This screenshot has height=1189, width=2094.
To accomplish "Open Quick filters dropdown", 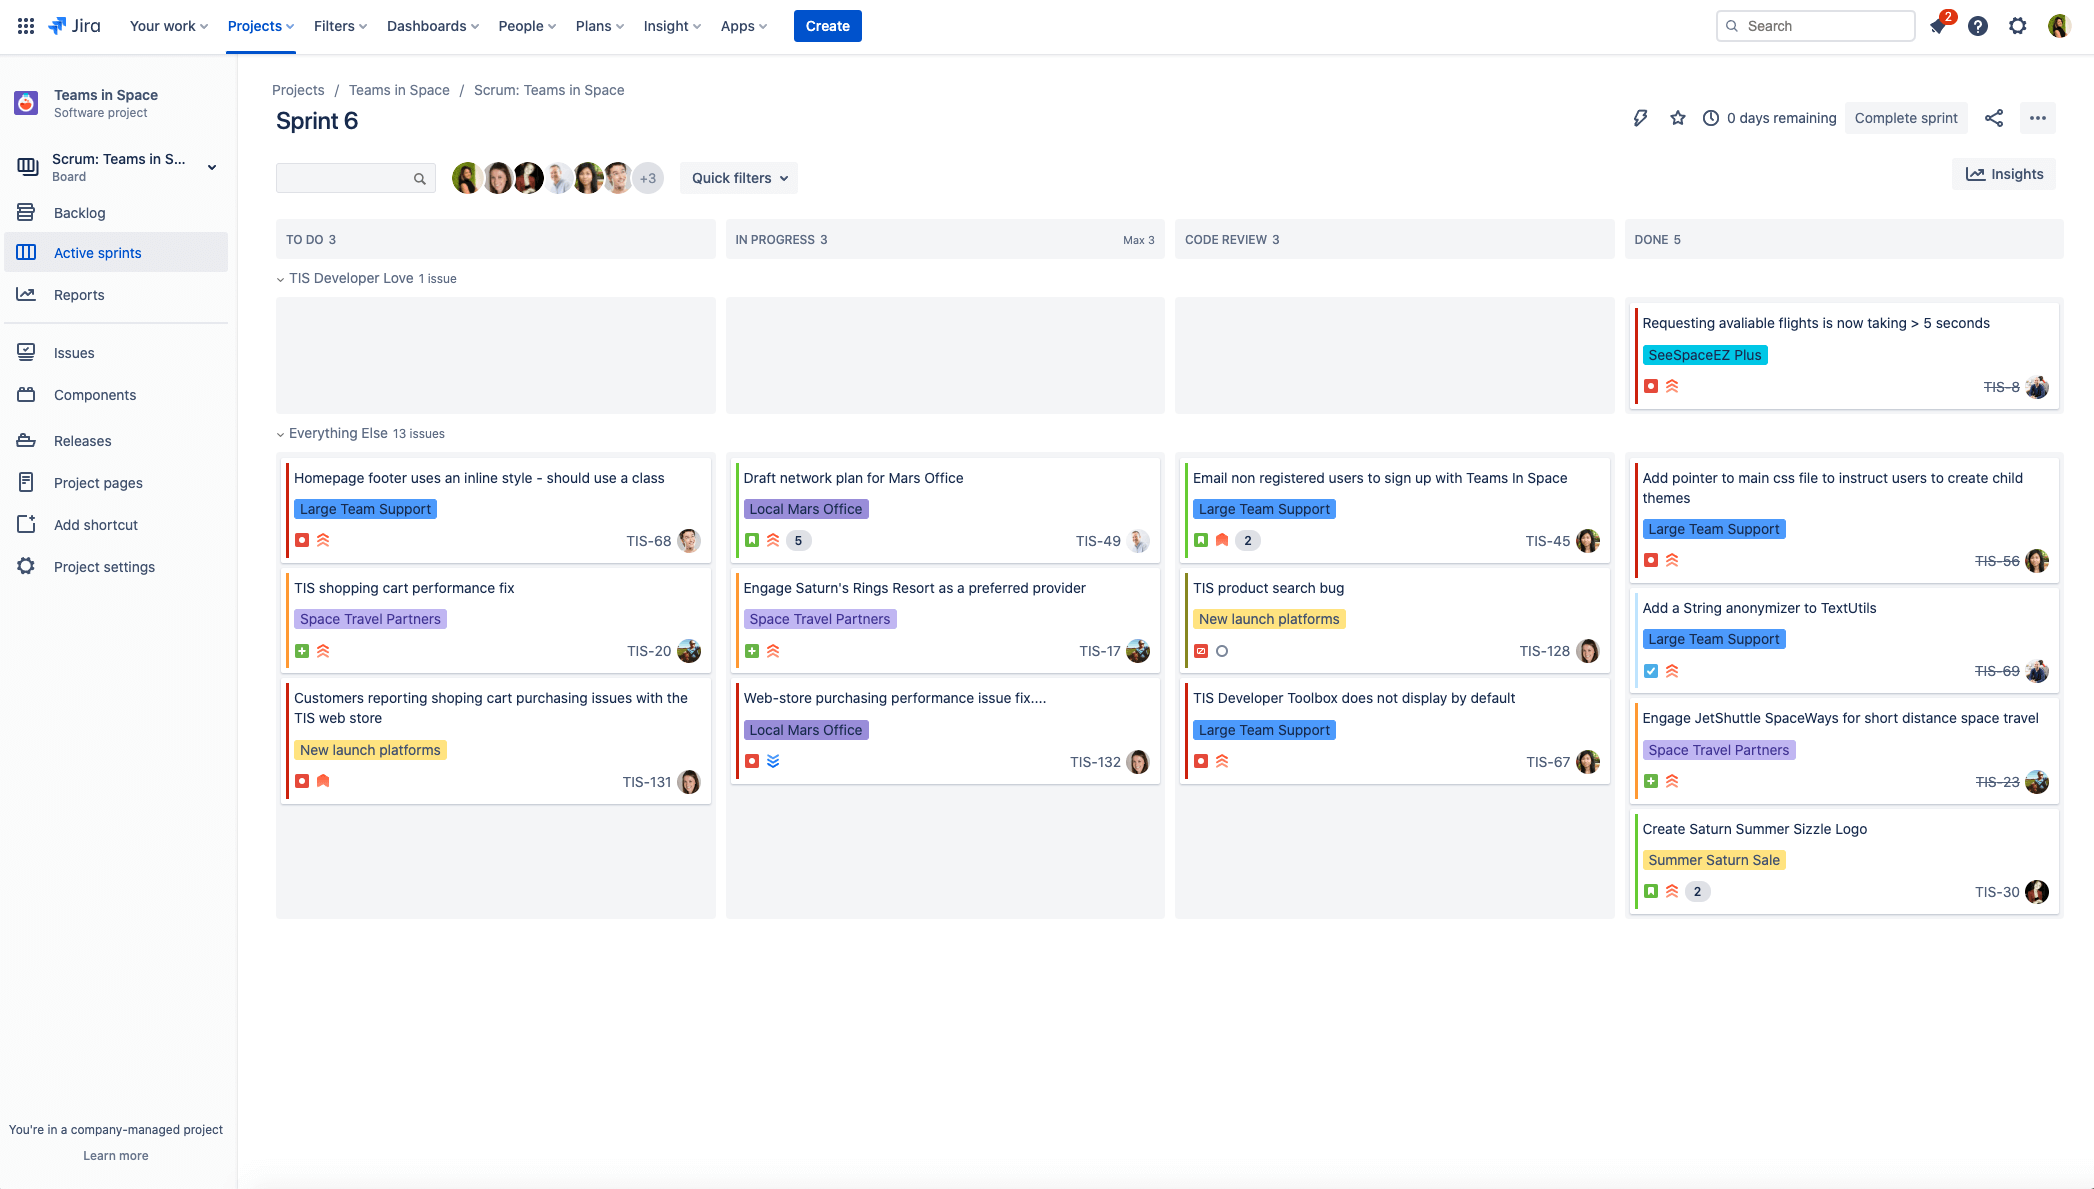I will (x=738, y=178).
